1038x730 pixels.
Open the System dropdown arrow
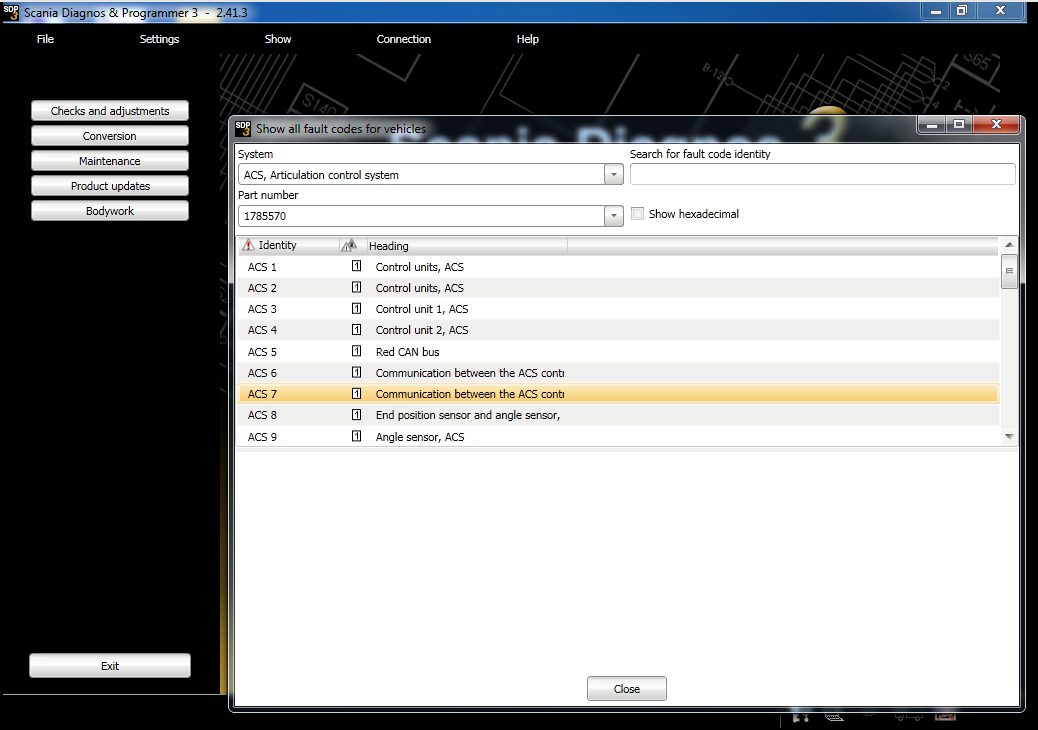pos(614,175)
